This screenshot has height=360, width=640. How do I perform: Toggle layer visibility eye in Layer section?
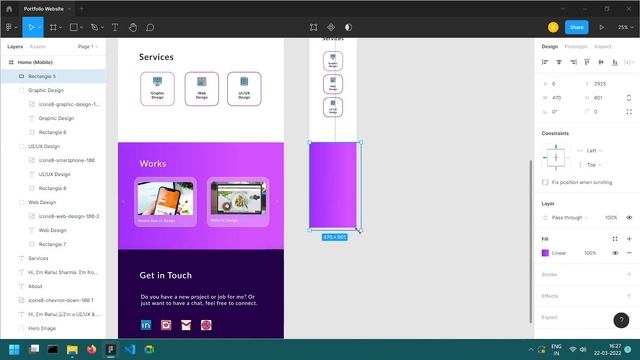(x=629, y=218)
